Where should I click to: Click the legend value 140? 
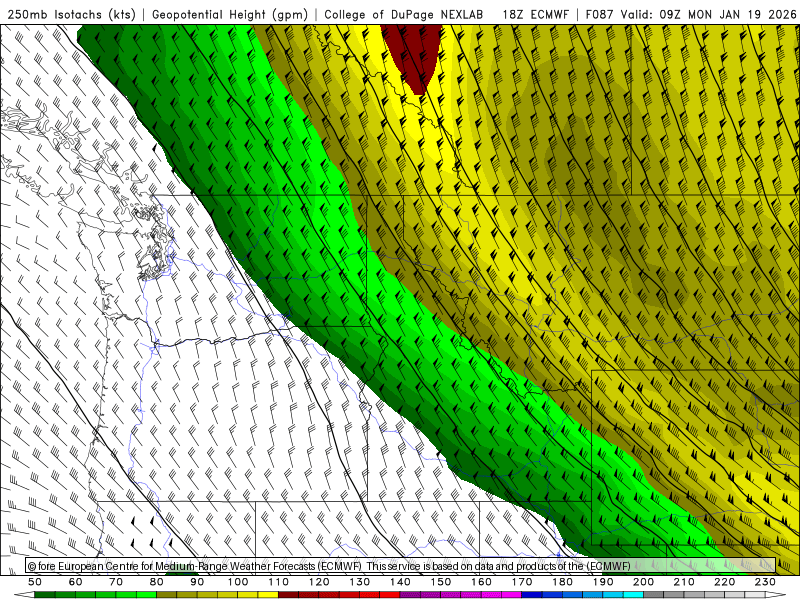pos(400,582)
